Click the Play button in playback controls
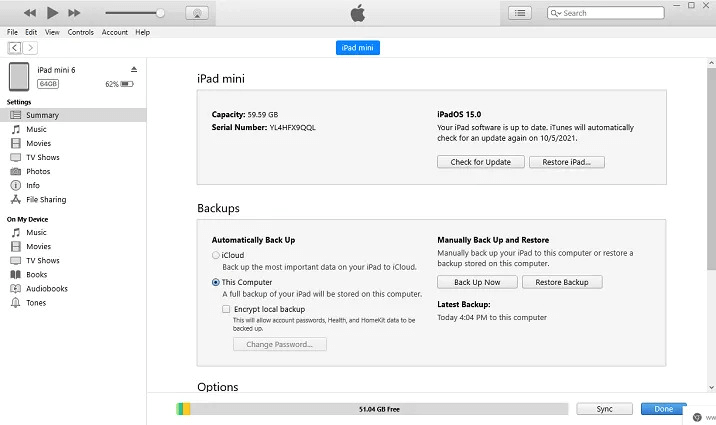 coord(52,13)
